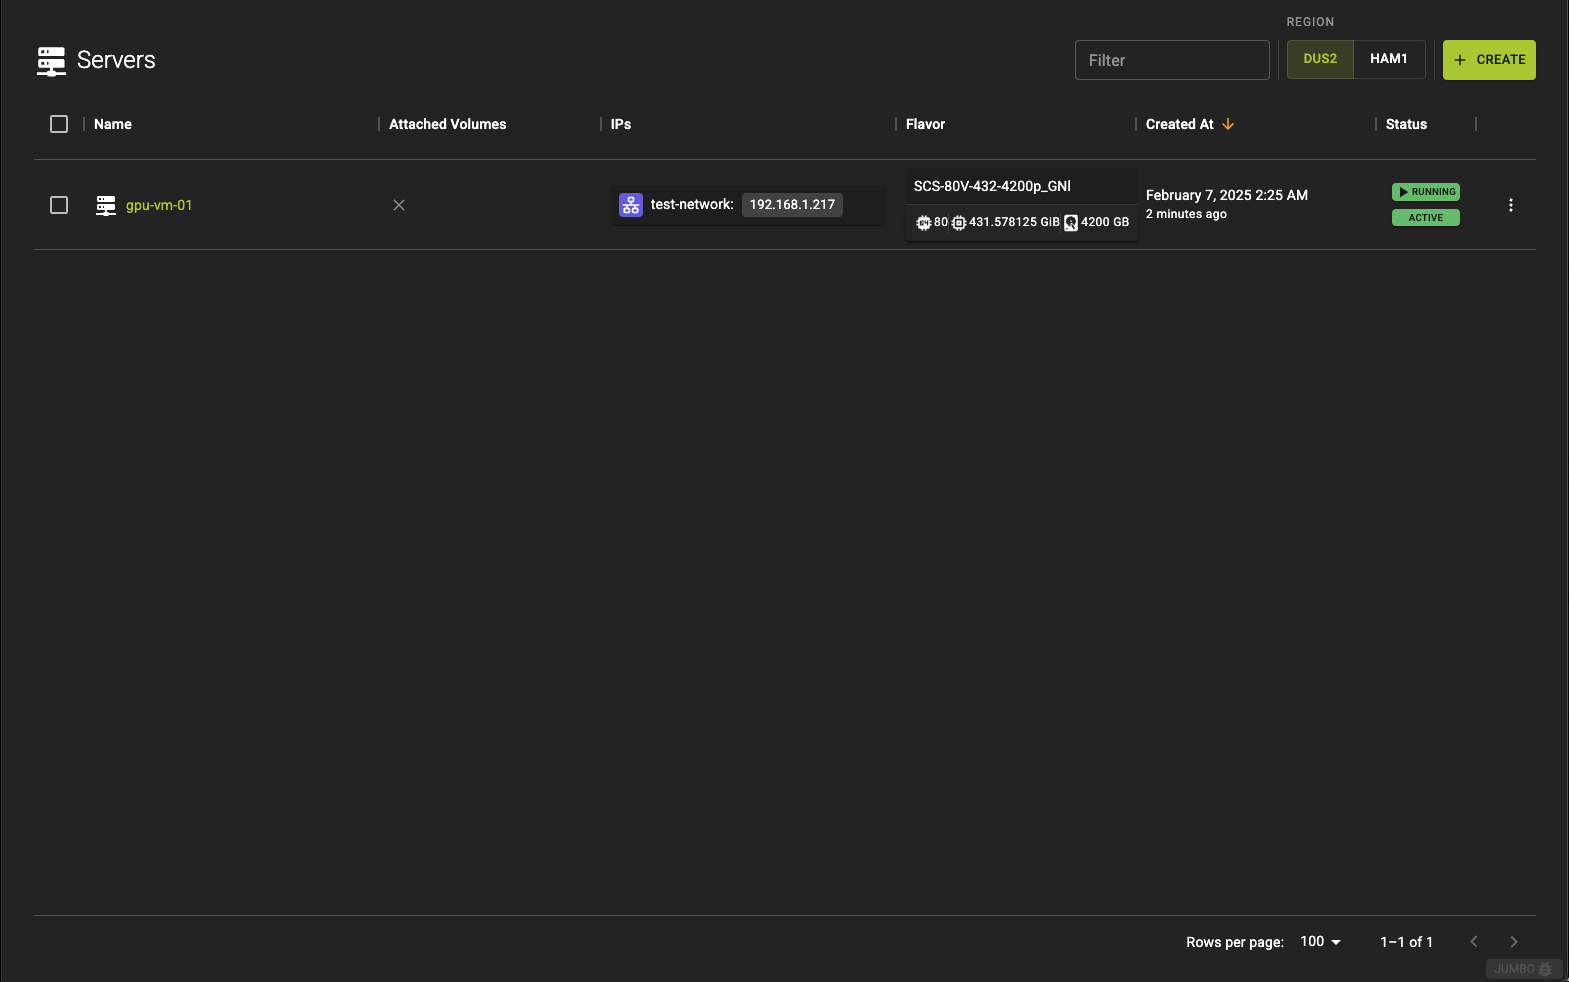The height and width of the screenshot is (982, 1569).
Task: Switch the region to HAM1
Action: (1389, 59)
